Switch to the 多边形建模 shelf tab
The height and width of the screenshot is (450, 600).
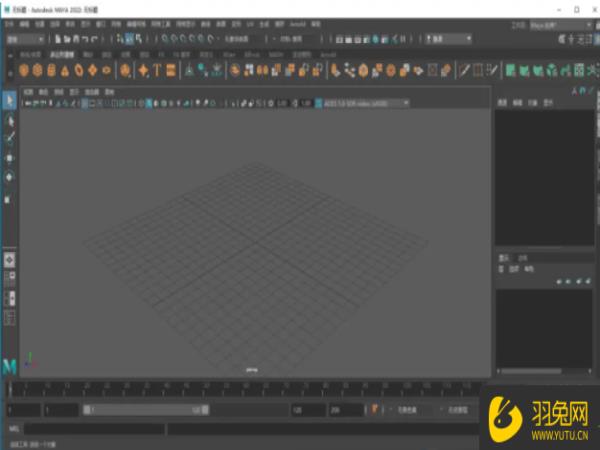pyautogui.click(x=60, y=54)
